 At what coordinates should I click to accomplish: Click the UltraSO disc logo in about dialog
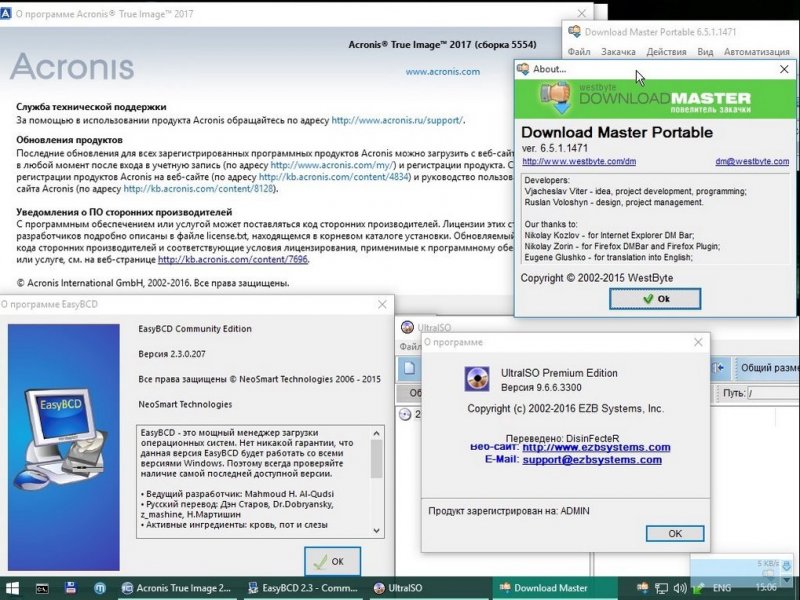tap(477, 379)
